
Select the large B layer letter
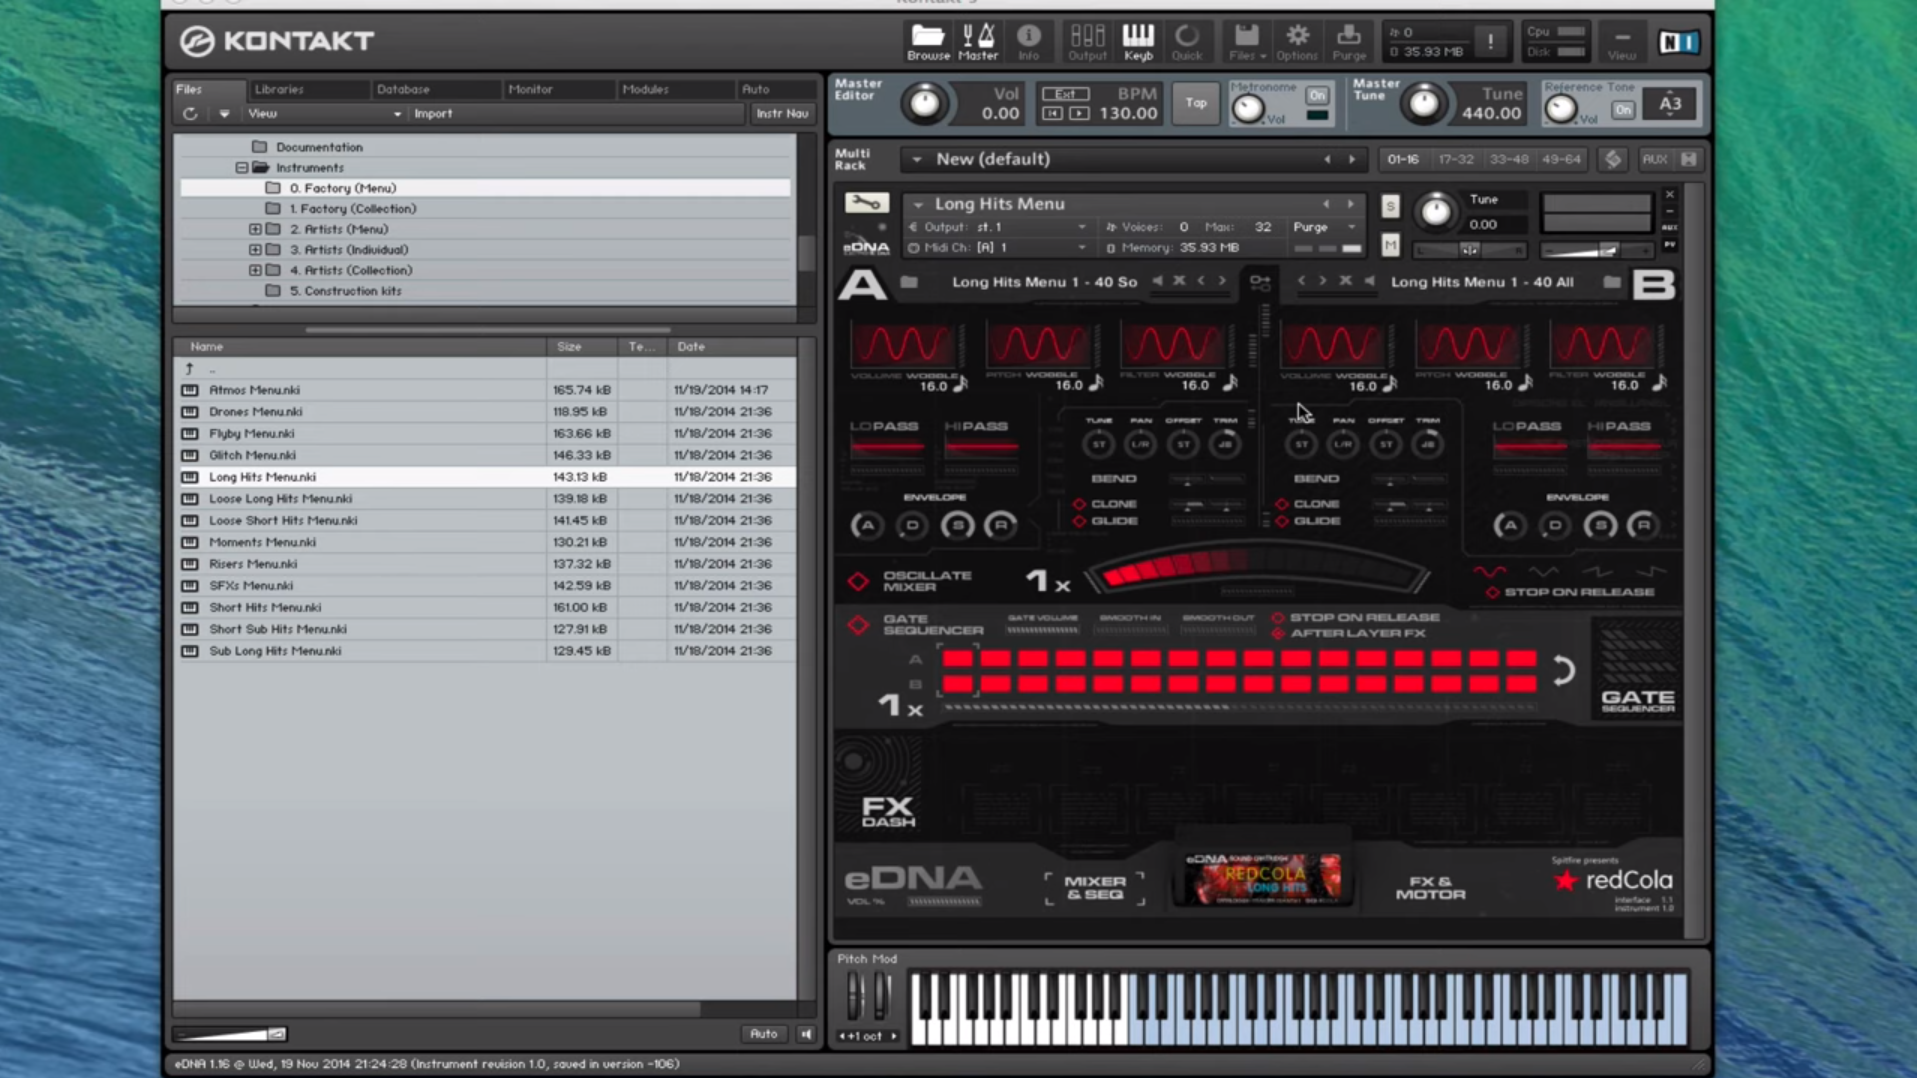tap(1653, 284)
